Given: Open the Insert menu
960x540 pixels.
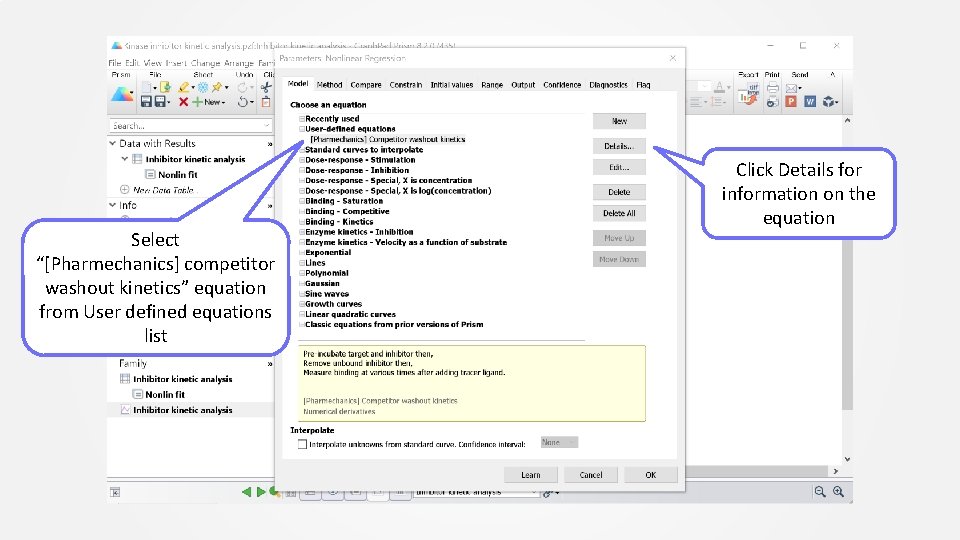Looking at the screenshot, I should [176, 63].
